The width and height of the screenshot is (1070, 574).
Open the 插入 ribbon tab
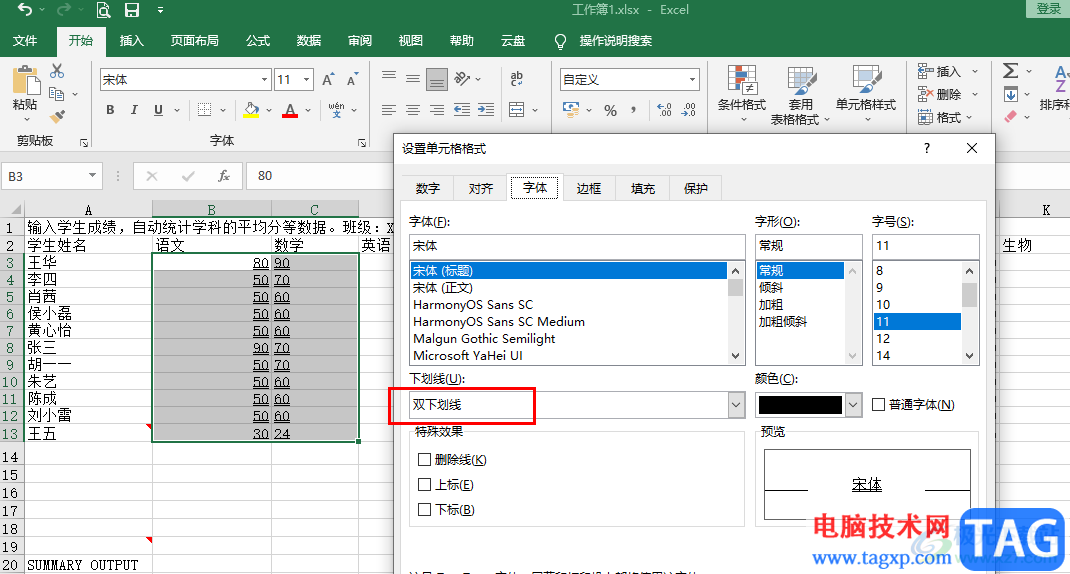pyautogui.click(x=131, y=41)
